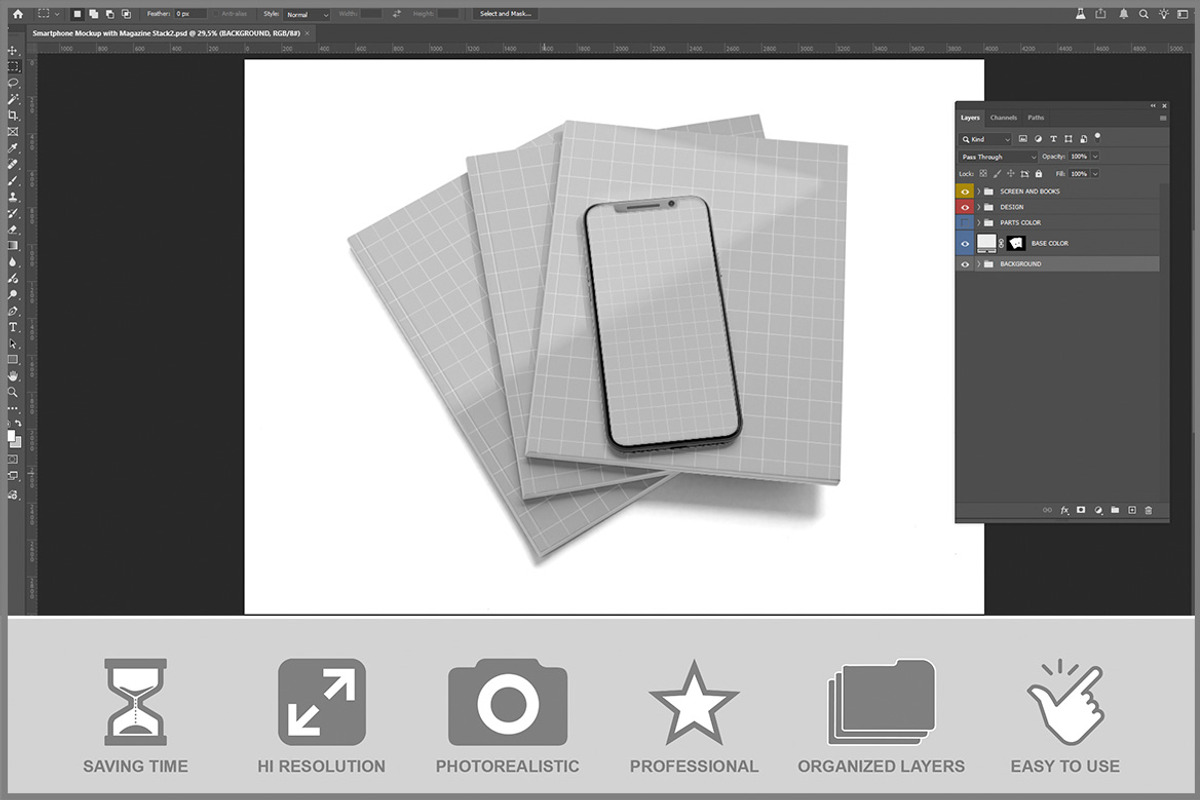Image resolution: width=1200 pixels, height=800 pixels.
Task: Select the Rectangle shape tool
Action: 13,359
